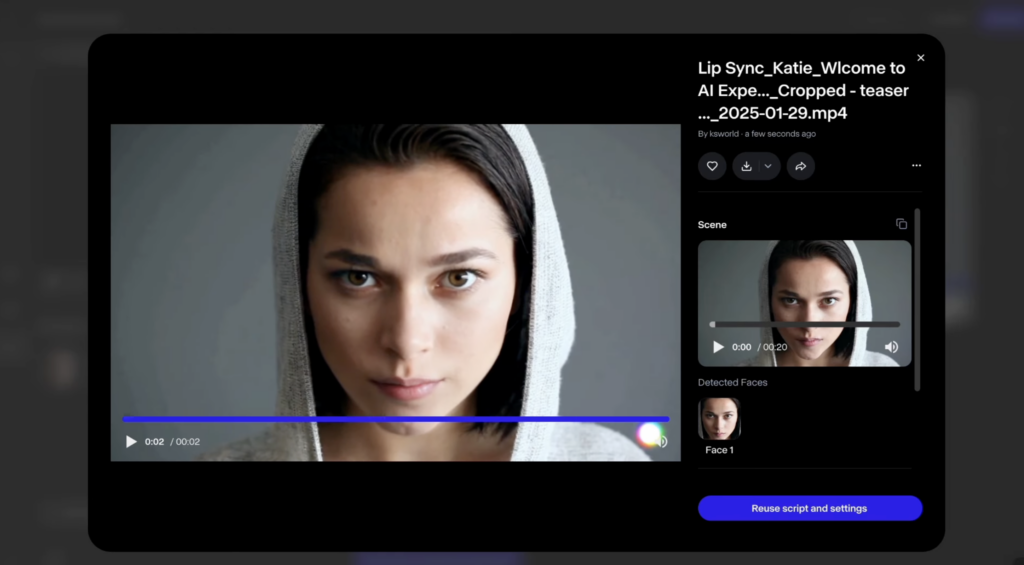Like the video with the heart icon

tap(712, 166)
